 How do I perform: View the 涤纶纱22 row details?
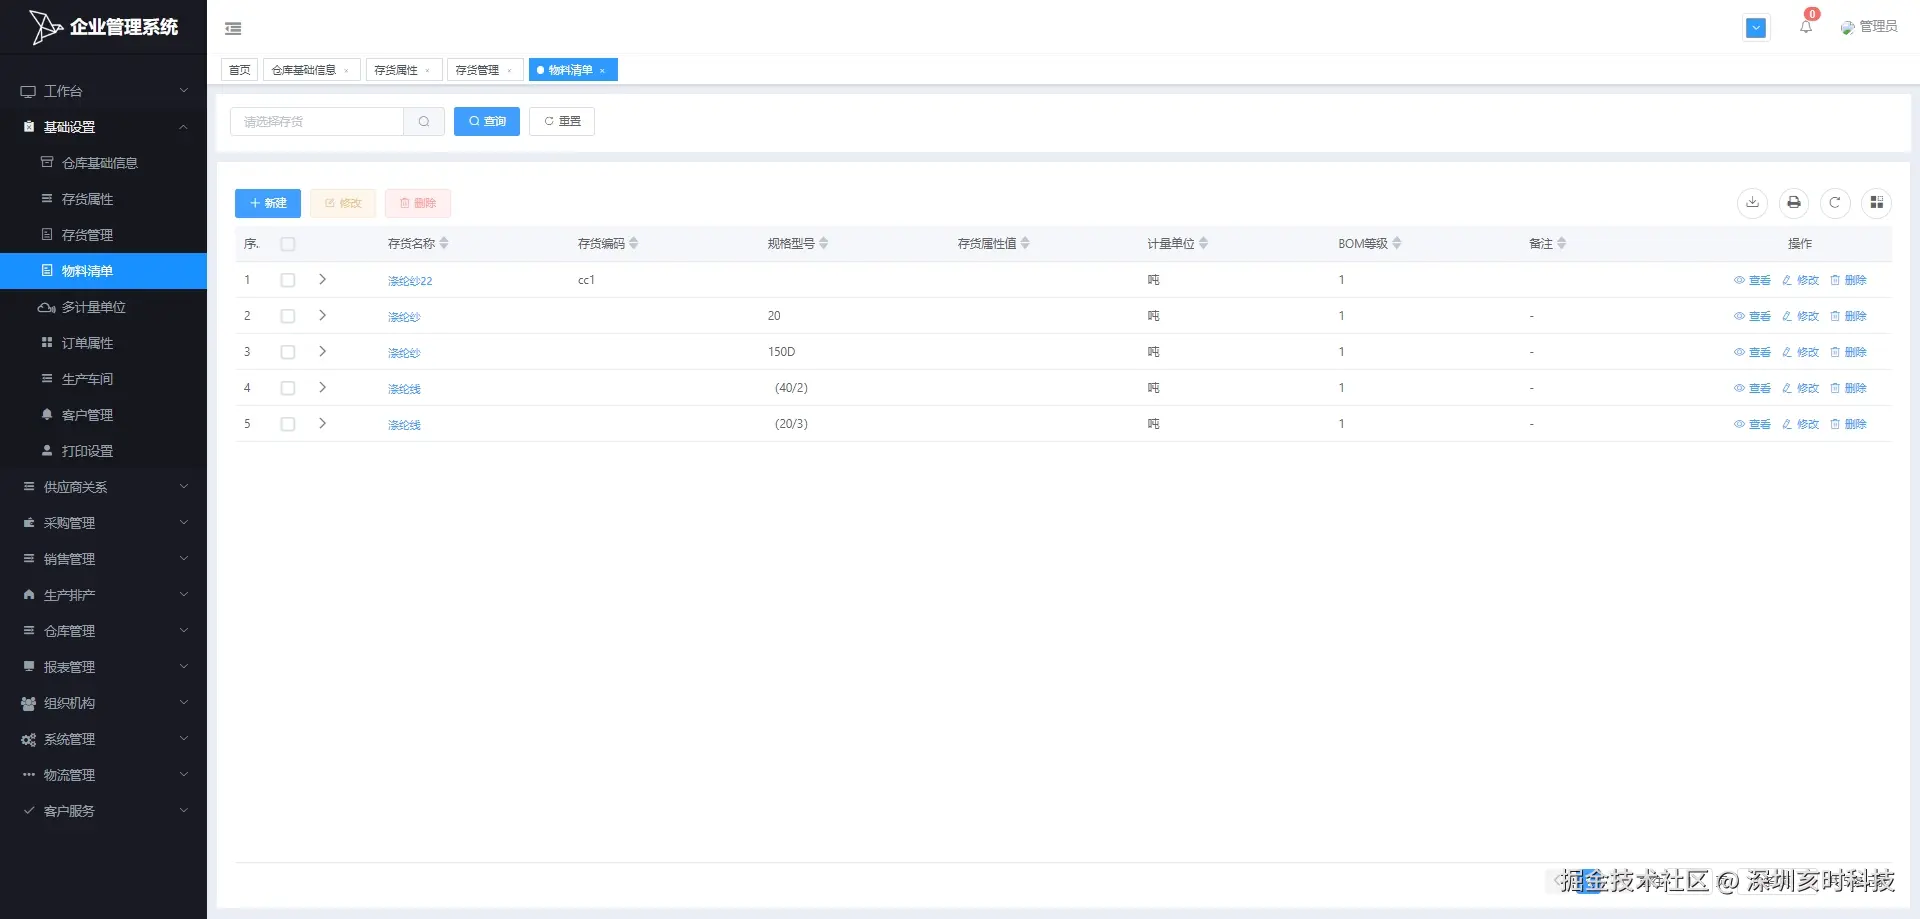pyautogui.click(x=1752, y=281)
